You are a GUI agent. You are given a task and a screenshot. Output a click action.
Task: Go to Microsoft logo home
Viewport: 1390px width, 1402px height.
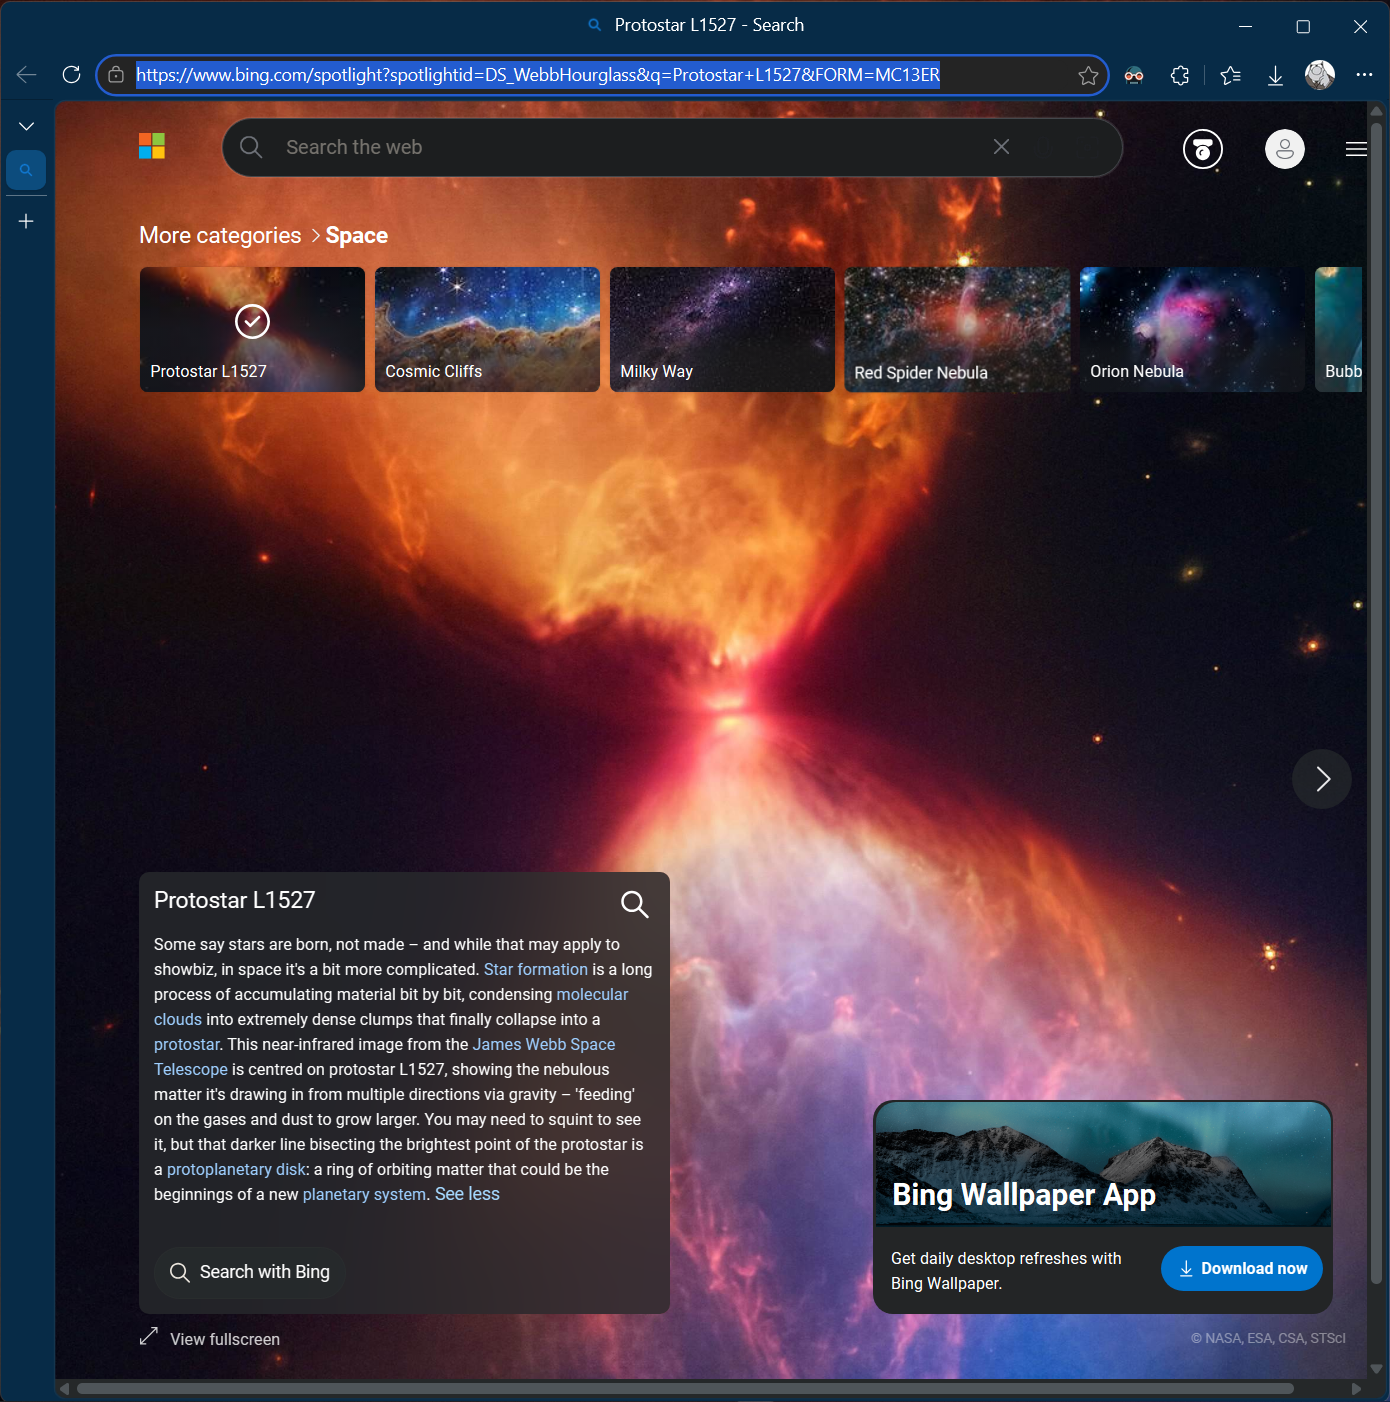point(152,146)
